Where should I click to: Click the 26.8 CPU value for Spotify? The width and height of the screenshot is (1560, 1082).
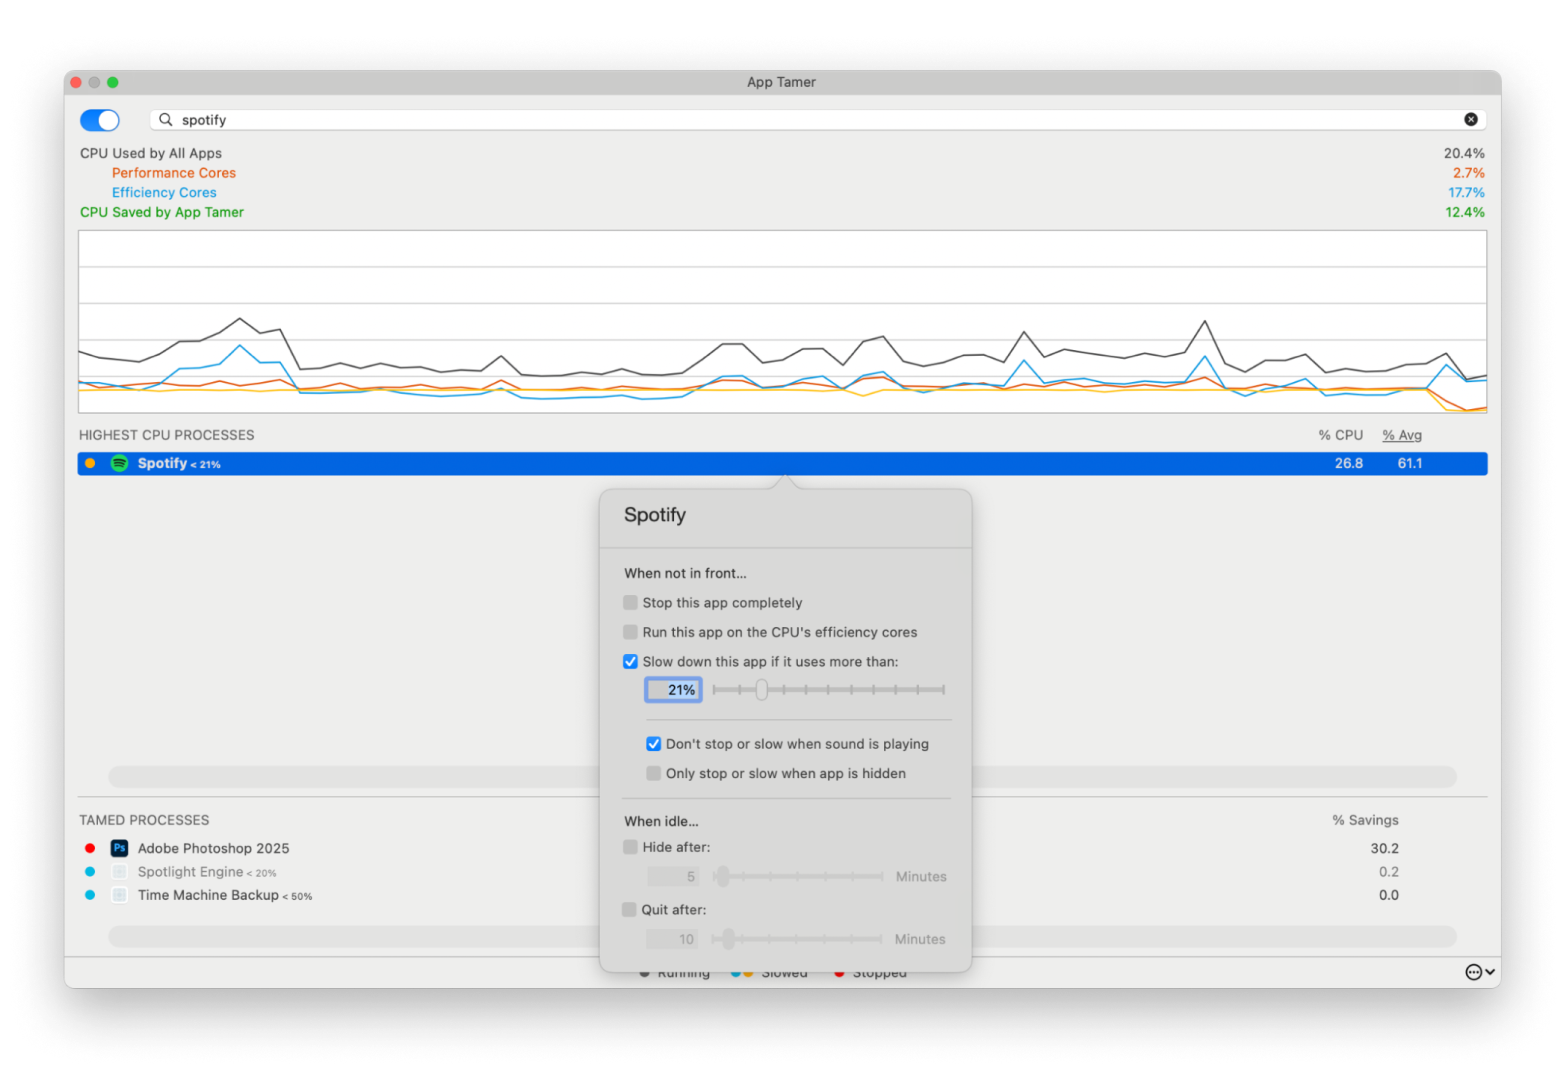coord(1349,463)
